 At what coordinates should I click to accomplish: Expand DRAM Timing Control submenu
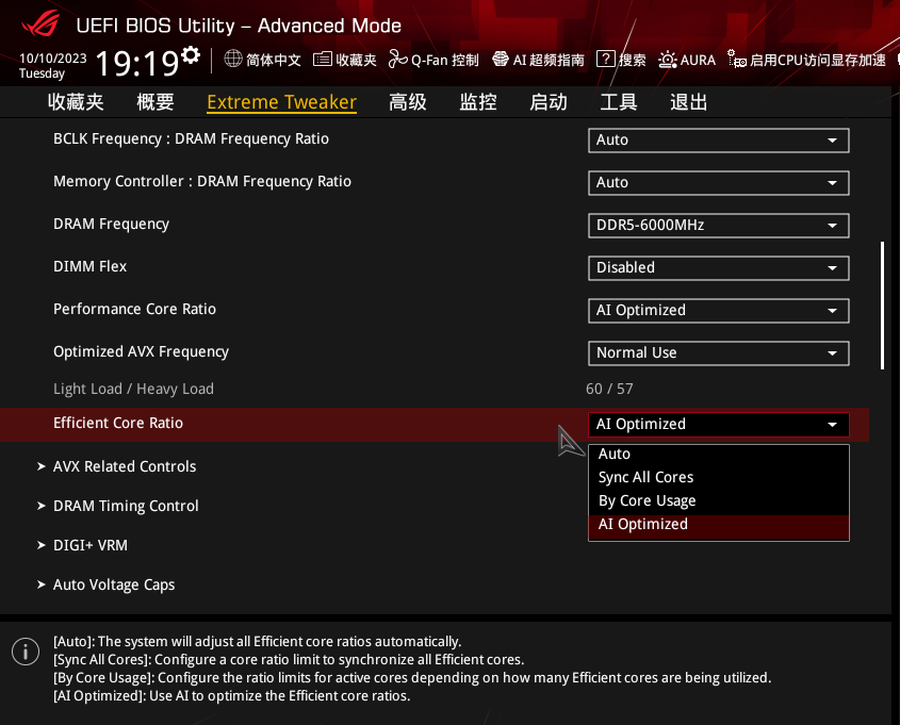[x=125, y=506]
